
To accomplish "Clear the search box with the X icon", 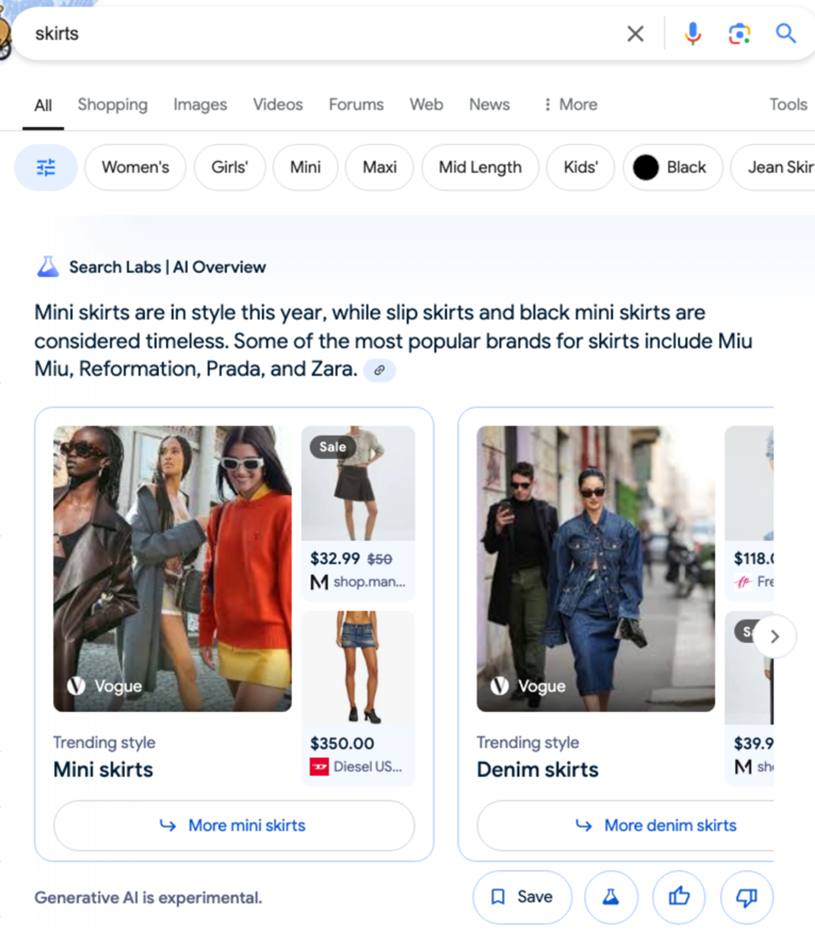I will click(x=635, y=34).
